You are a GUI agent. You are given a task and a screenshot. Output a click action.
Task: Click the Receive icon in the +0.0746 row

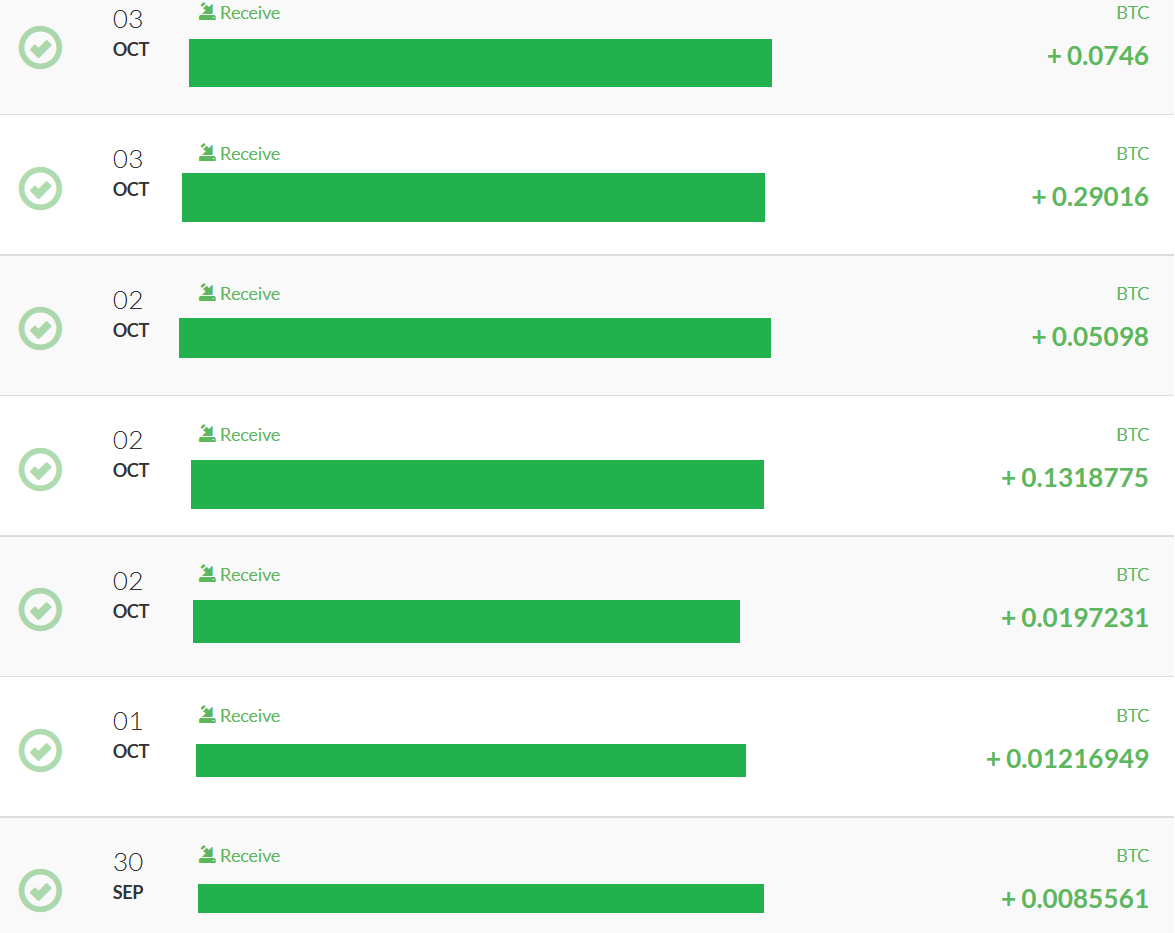207,12
